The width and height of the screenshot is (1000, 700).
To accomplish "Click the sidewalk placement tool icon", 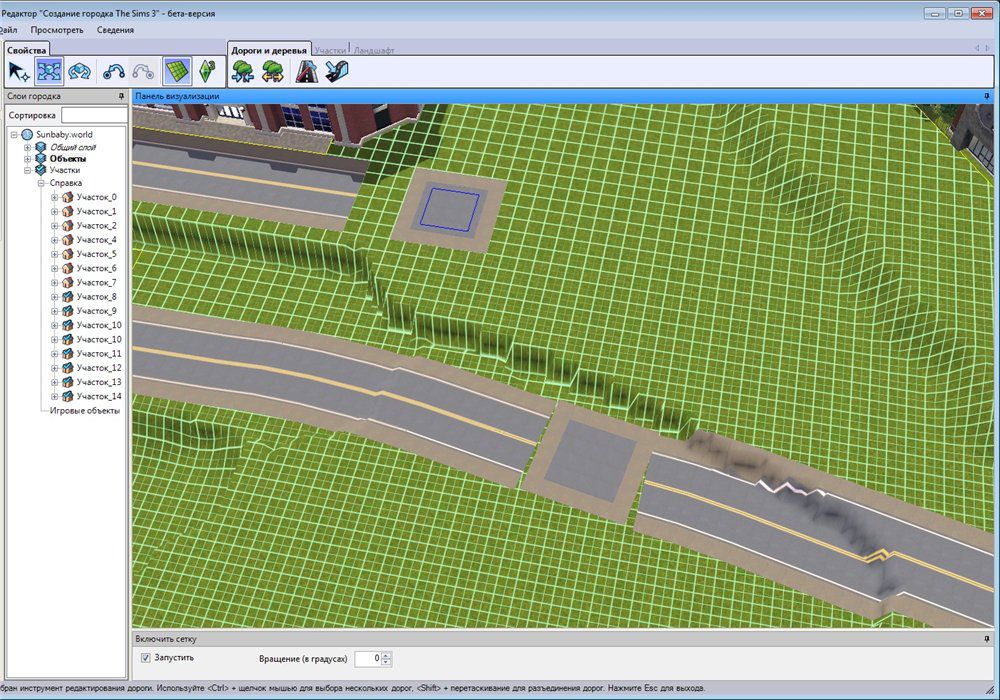I will tap(337, 71).
